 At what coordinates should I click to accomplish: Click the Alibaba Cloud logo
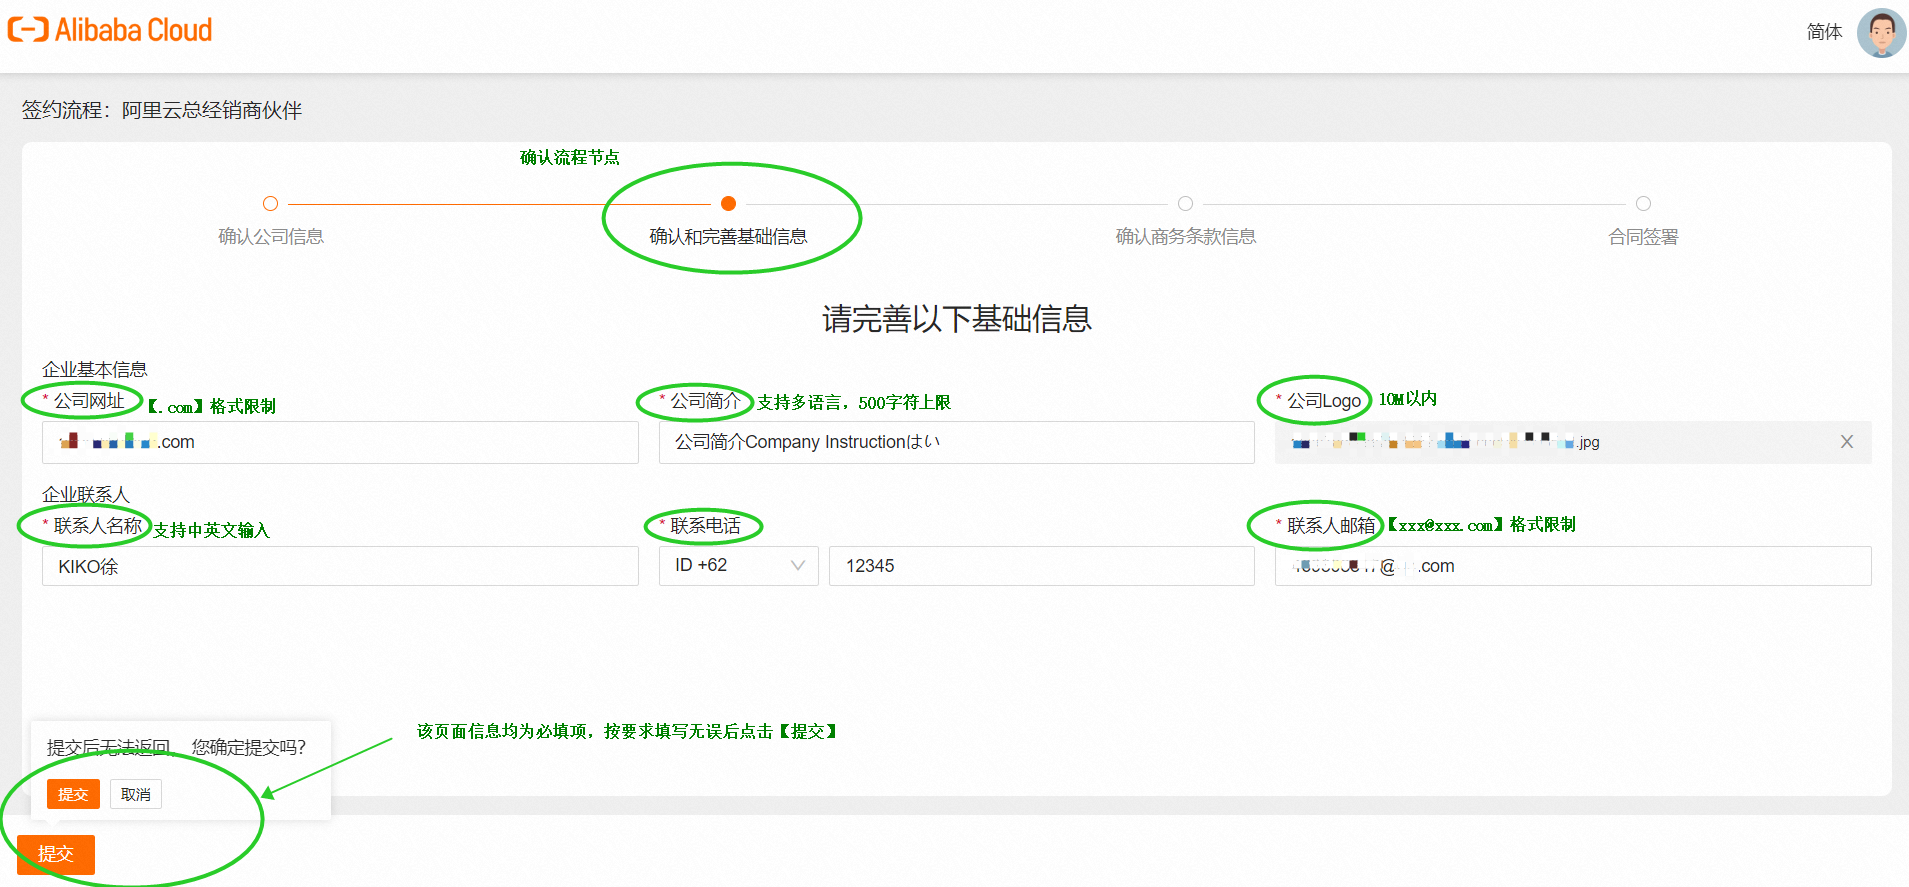110,30
